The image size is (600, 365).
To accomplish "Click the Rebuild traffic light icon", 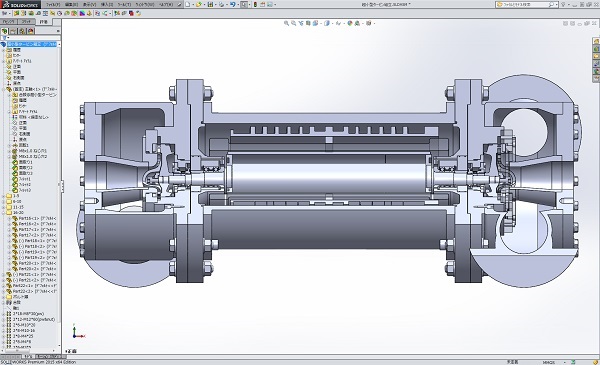I will click(x=255, y=5).
